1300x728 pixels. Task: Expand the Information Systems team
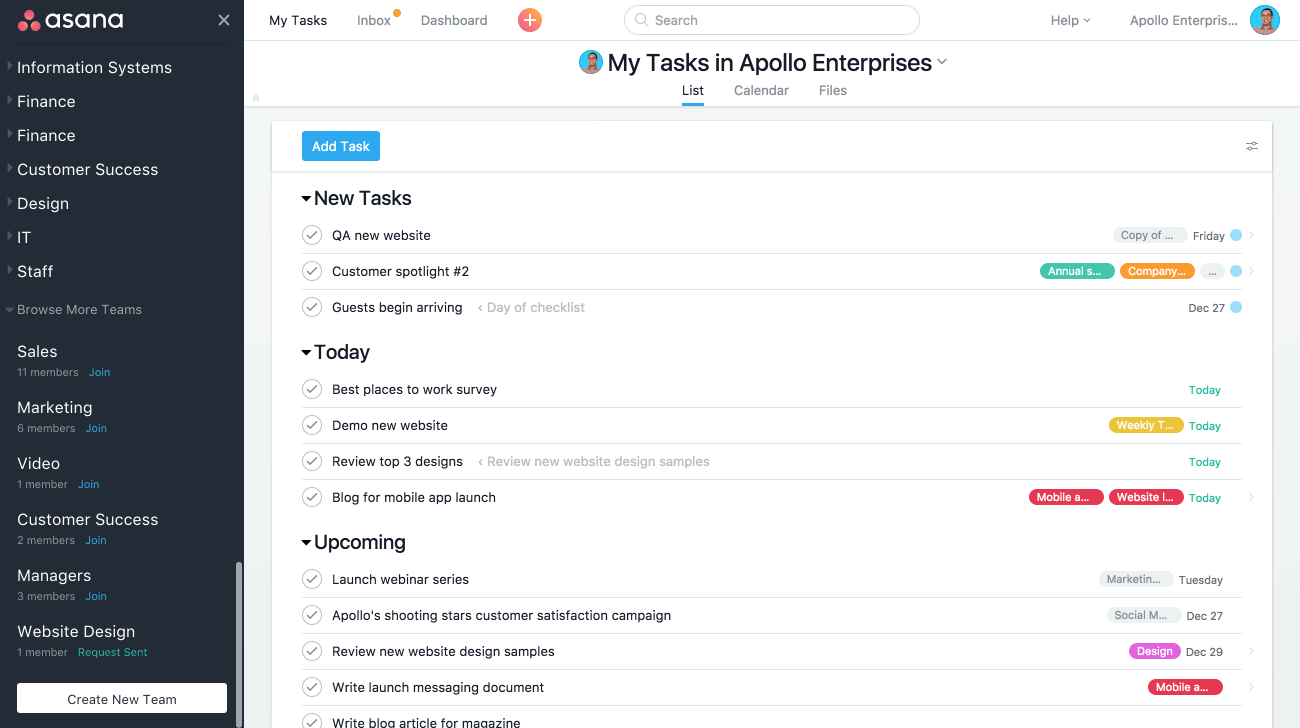[10, 67]
